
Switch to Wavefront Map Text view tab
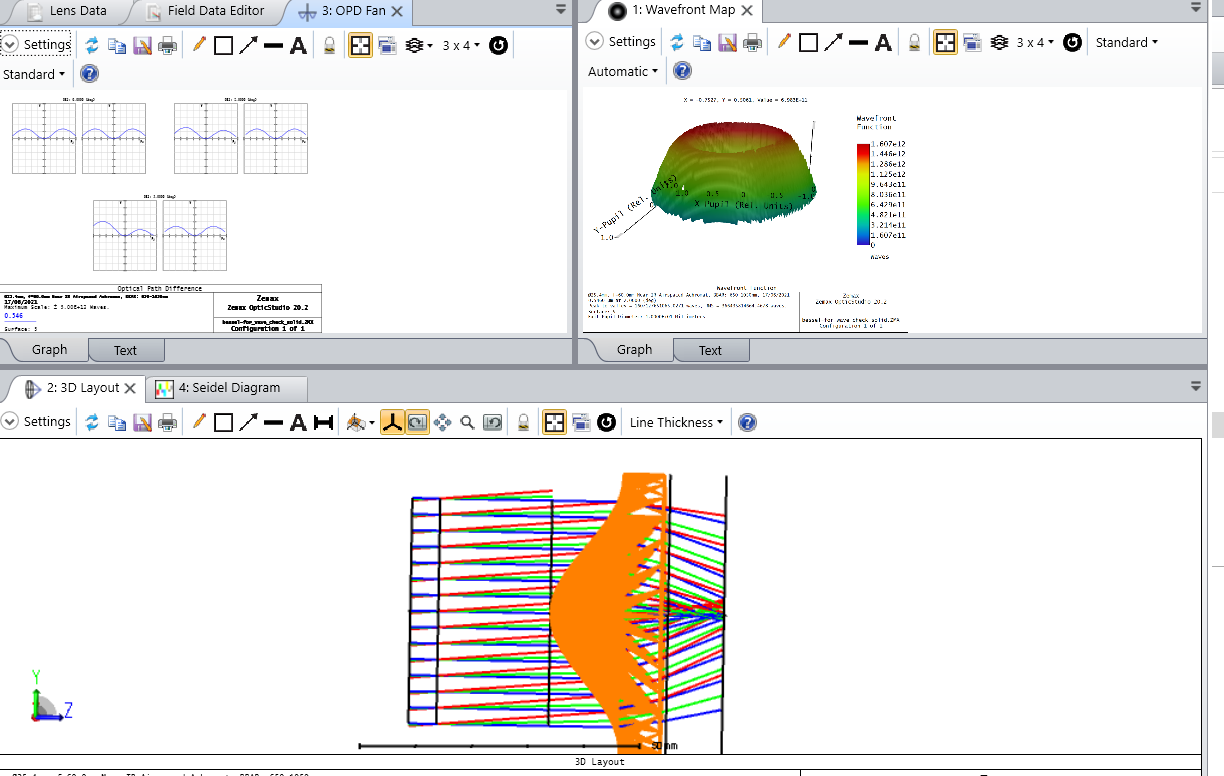[x=711, y=350]
